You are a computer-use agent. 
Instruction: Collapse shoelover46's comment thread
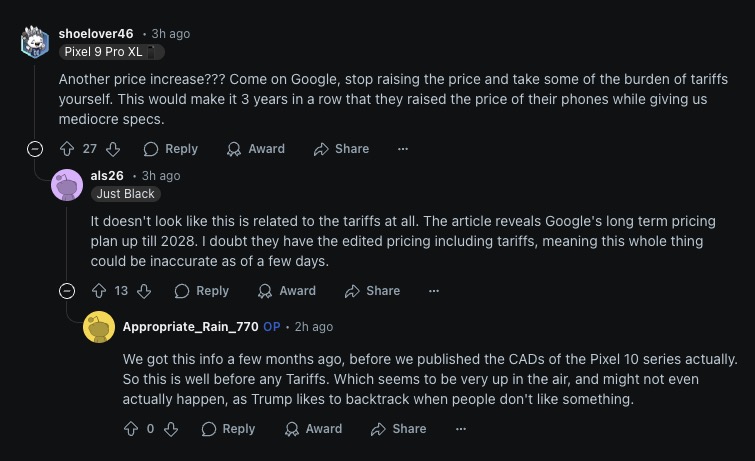tap(35, 149)
